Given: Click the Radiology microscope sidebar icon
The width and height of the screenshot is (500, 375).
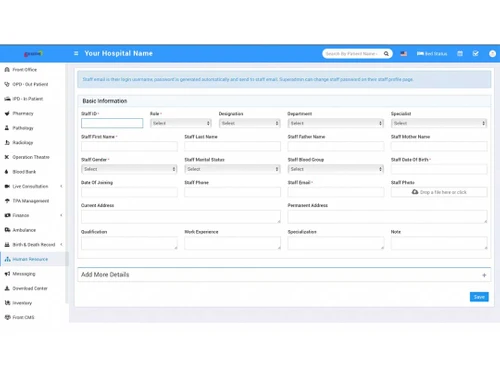Looking at the screenshot, I should [x=7, y=143].
